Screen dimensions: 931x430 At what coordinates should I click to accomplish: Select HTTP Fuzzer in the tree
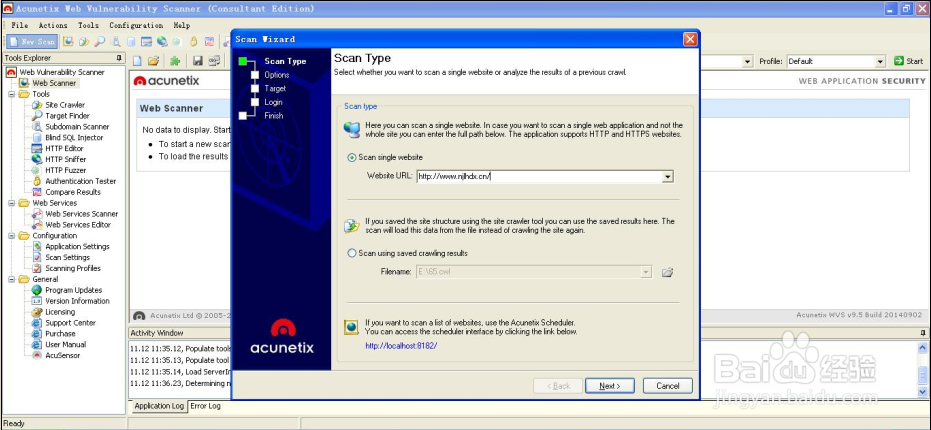pos(66,170)
